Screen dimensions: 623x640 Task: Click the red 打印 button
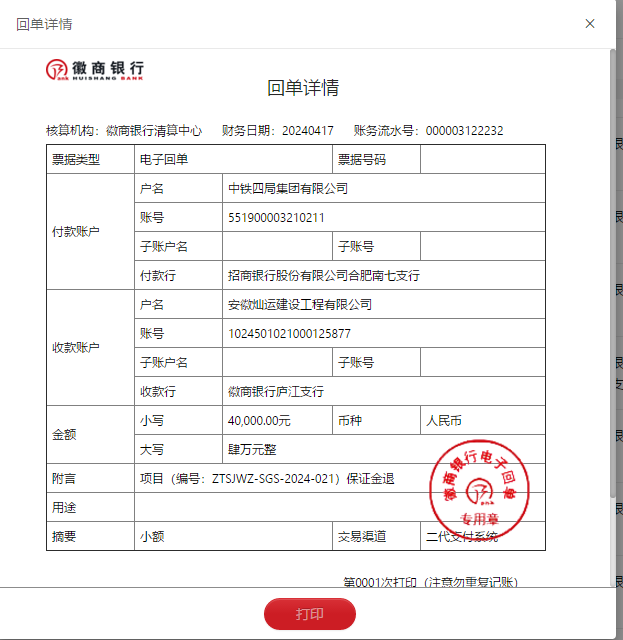(309, 614)
